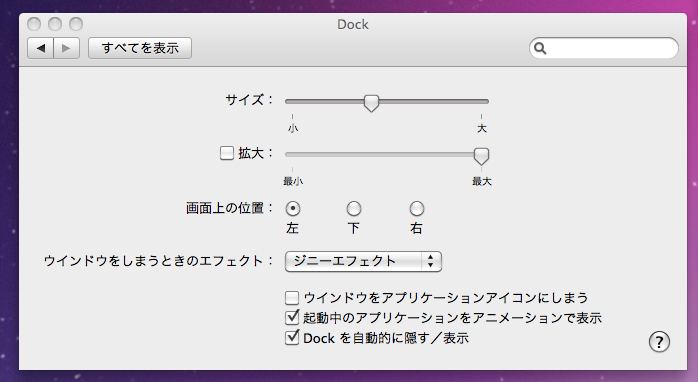This screenshot has height=382, width=698.
Task: Enable ウインドウをアプリケーションアイコンにしまう checkbox
Action: tap(292, 297)
